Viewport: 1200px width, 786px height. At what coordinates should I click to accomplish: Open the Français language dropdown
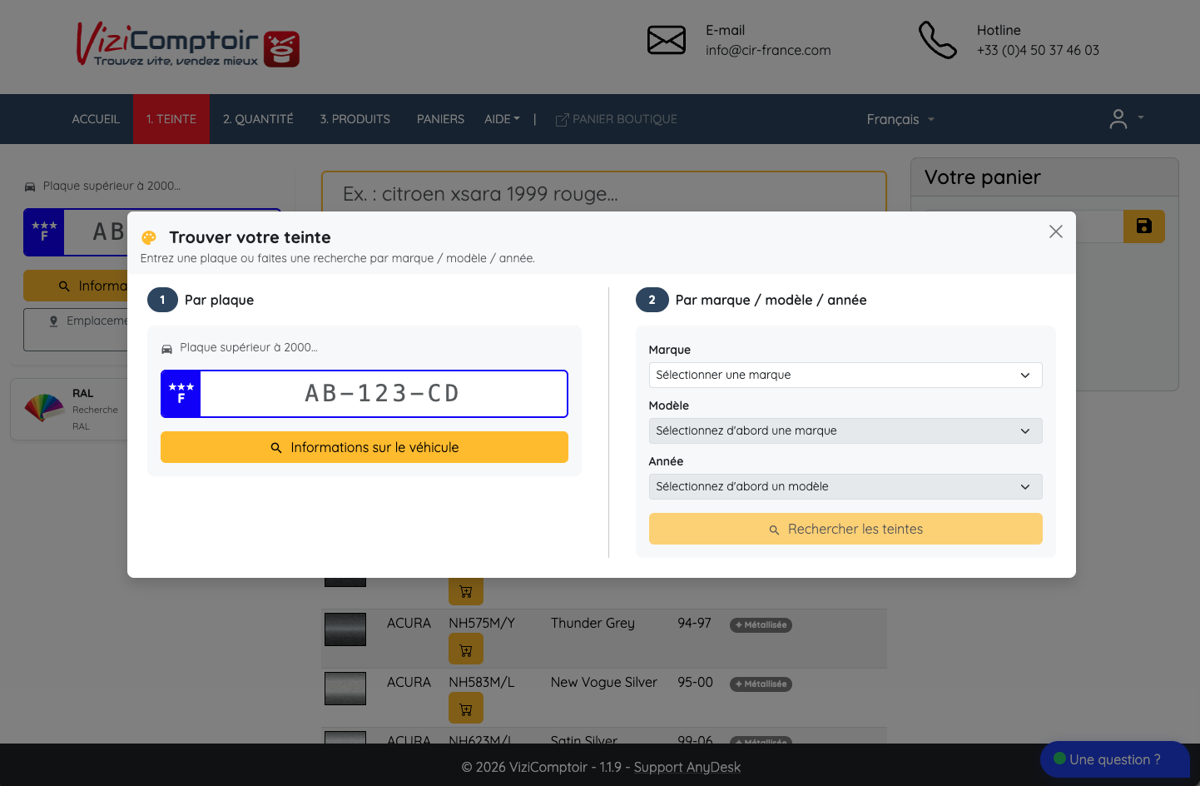(x=900, y=119)
